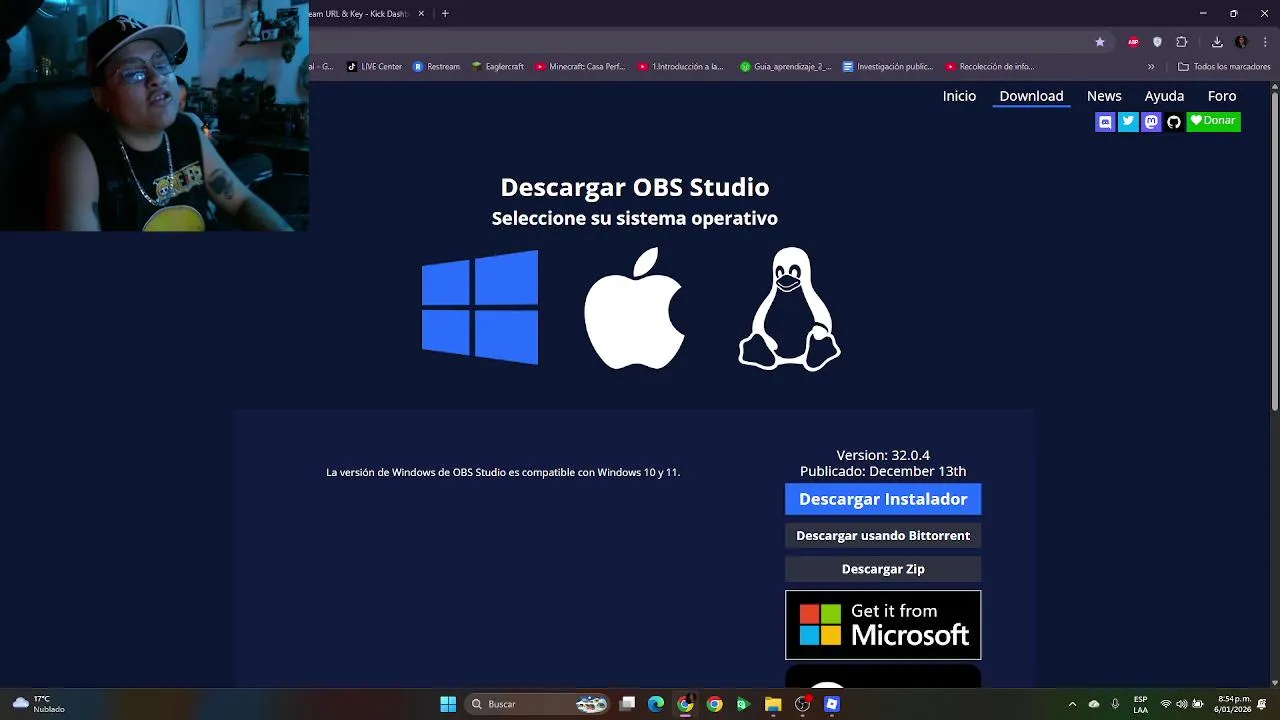Open the 1.Introducción a la... bookmark
The height and width of the screenshot is (720, 1280).
[681, 67]
